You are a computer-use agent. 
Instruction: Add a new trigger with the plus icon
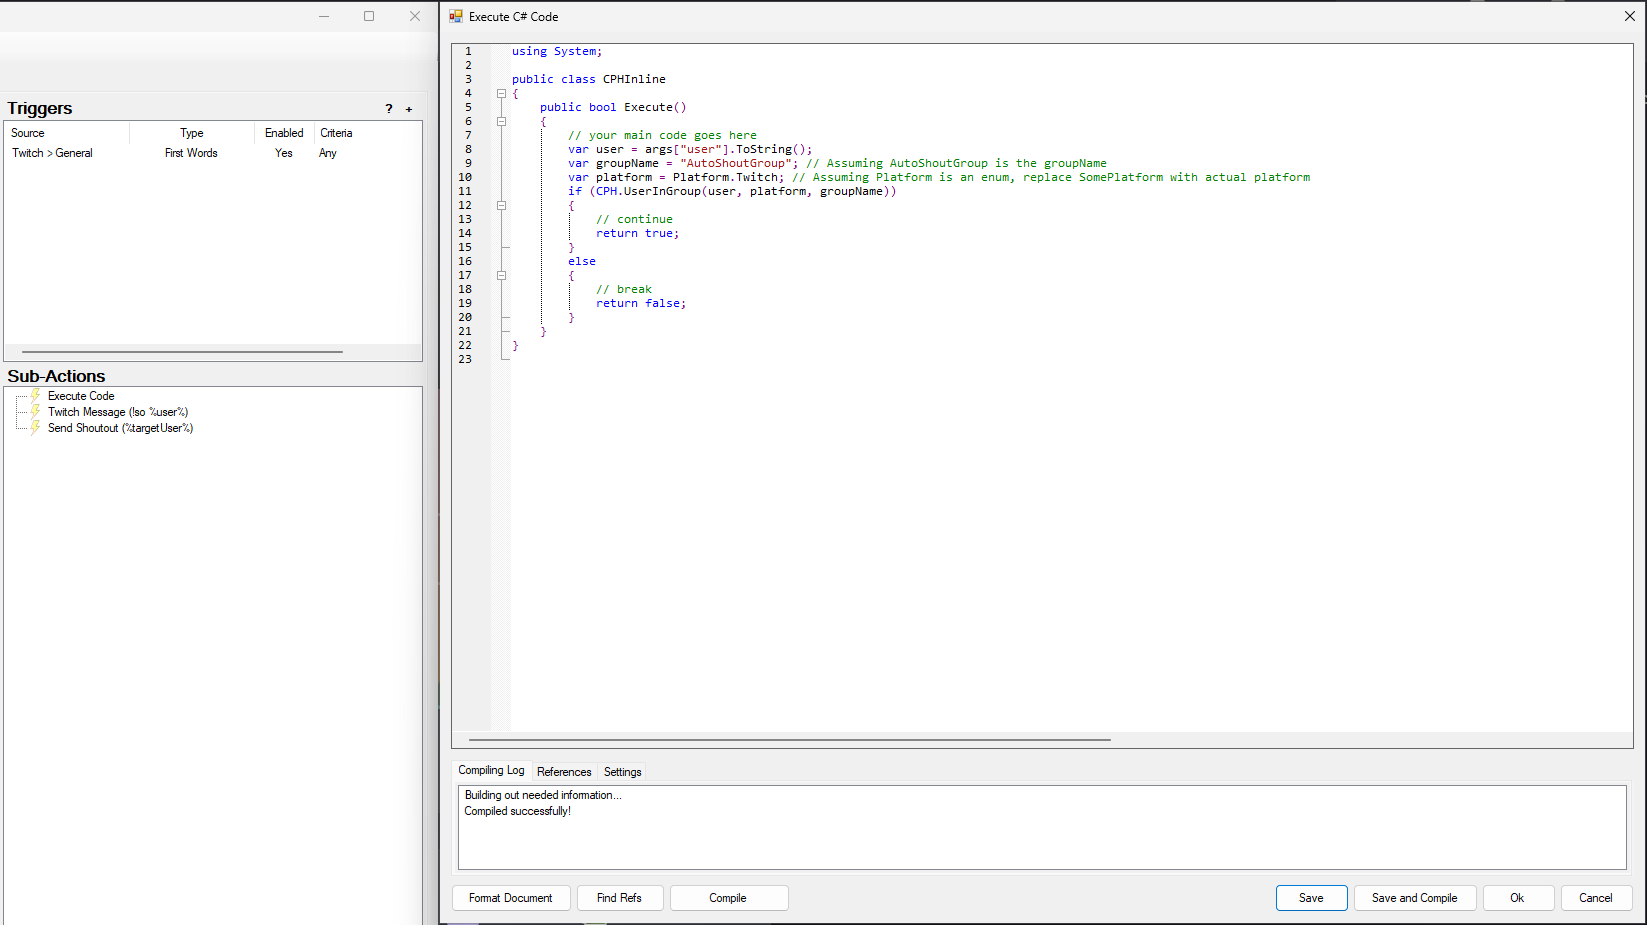point(409,109)
